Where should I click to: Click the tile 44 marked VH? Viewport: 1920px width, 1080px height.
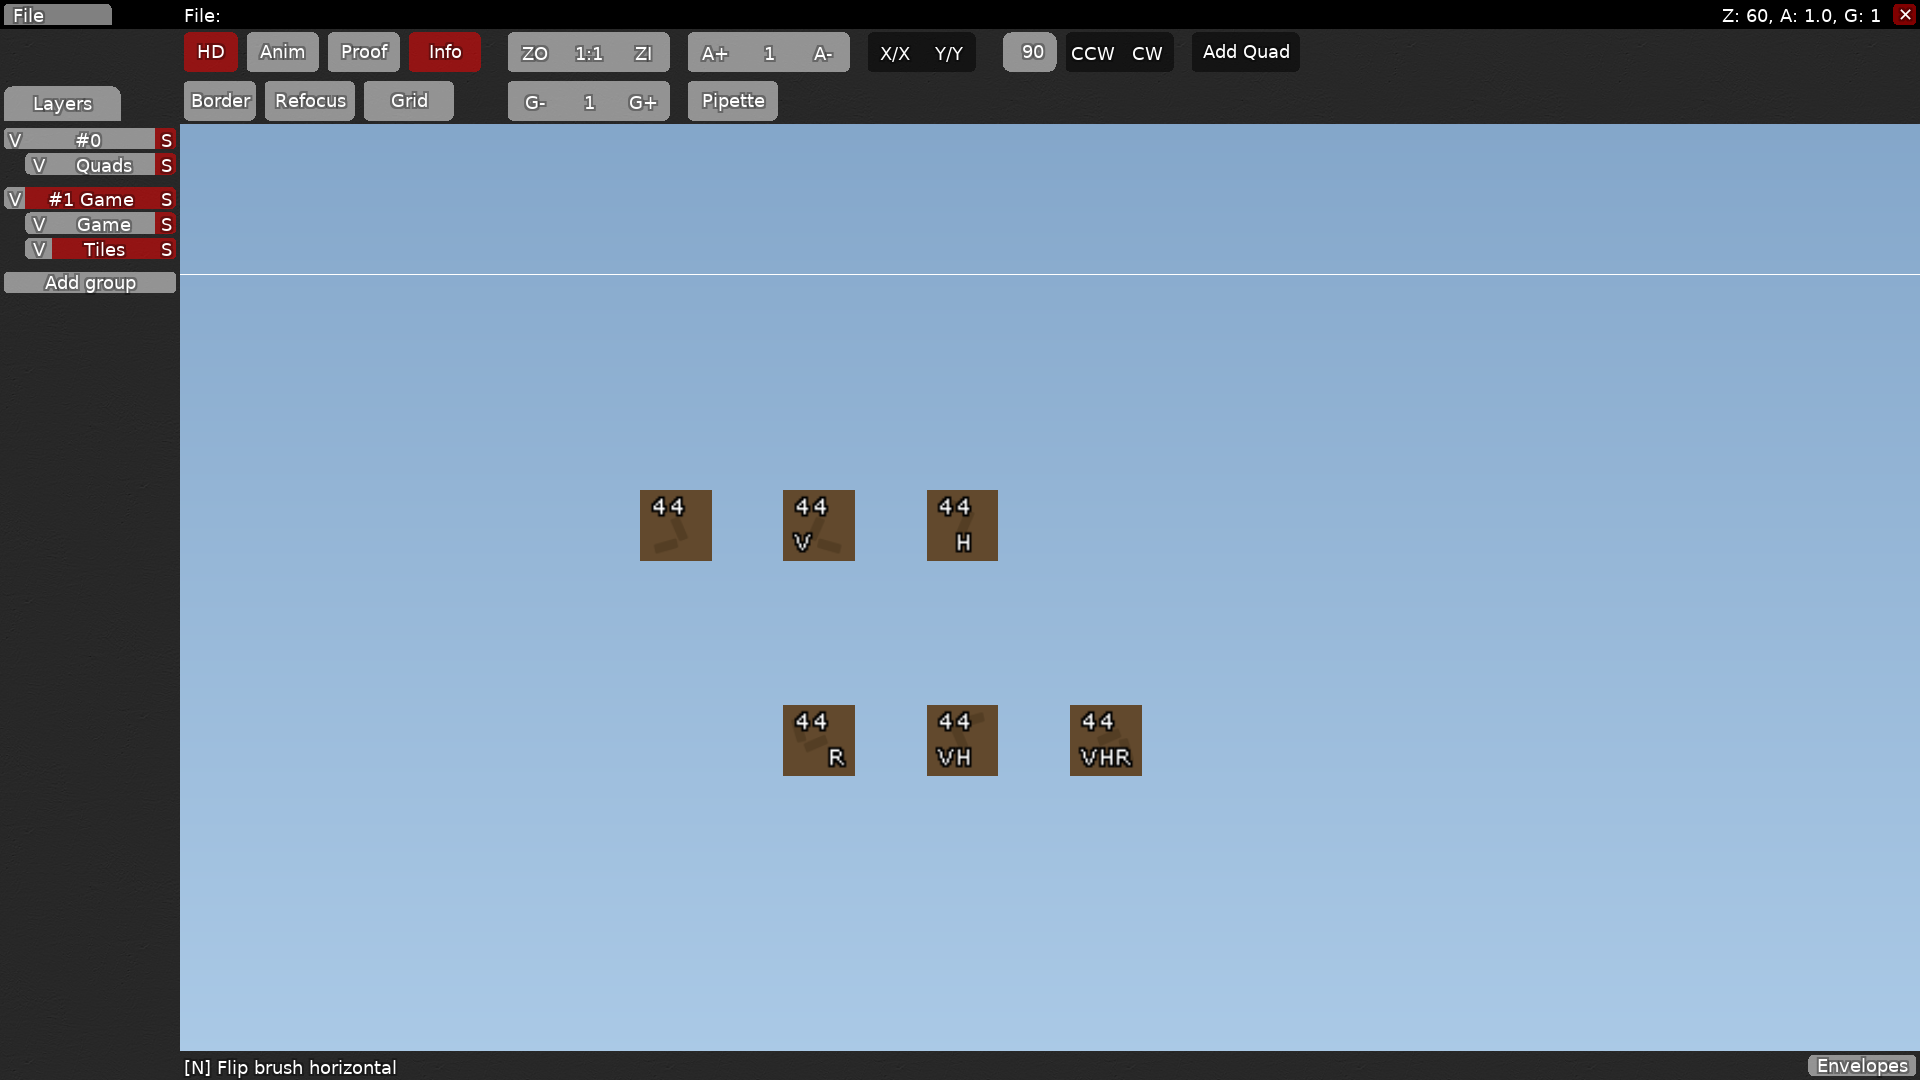(x=962, y=740)
